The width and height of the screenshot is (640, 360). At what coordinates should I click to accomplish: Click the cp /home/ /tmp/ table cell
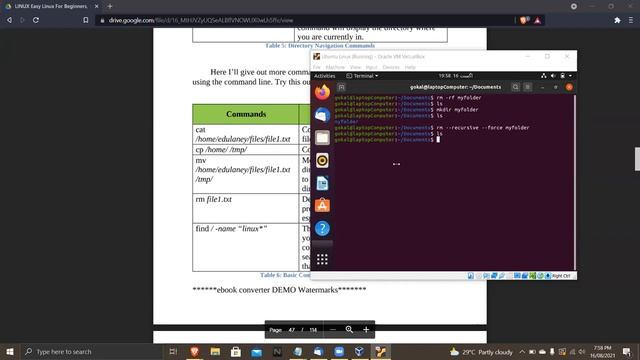coord(246,149)
